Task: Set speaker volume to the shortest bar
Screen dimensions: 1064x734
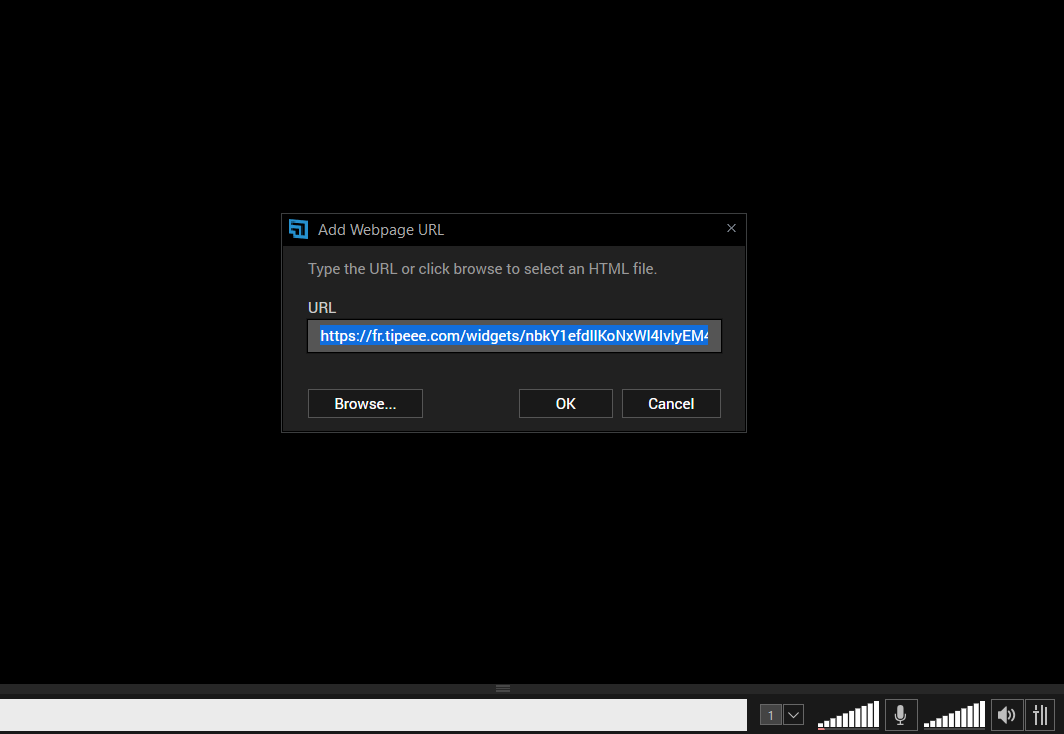Action: coord(927,725)
